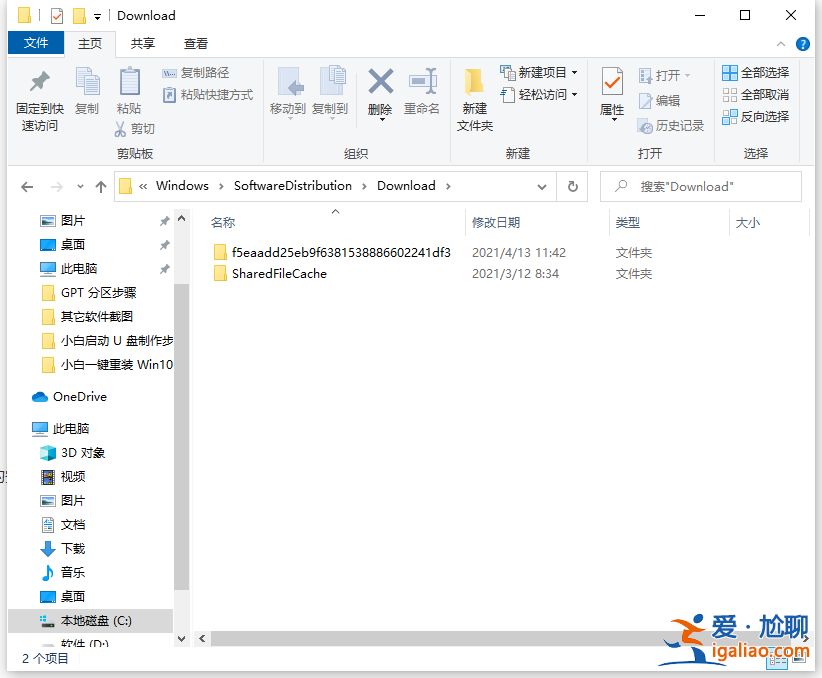
Task: Switch to the 查看 (View) tab
Action: pos(196,43)
